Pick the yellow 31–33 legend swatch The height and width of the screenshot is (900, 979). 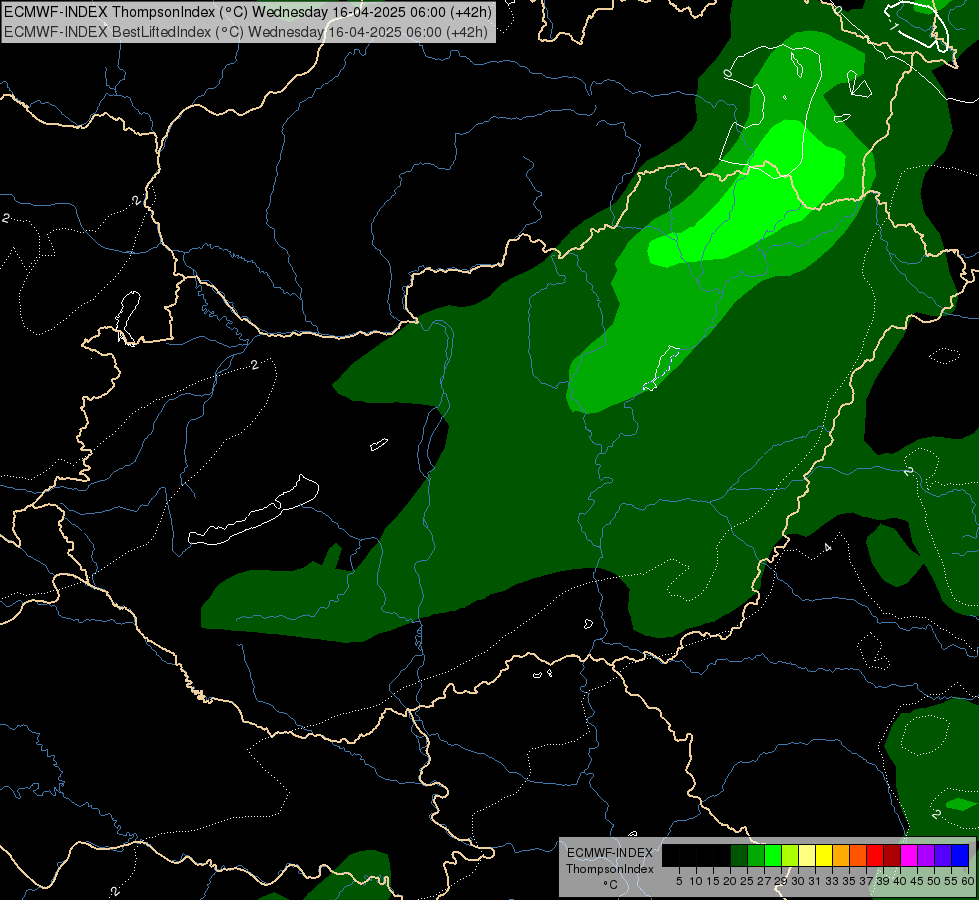(824, 855)
